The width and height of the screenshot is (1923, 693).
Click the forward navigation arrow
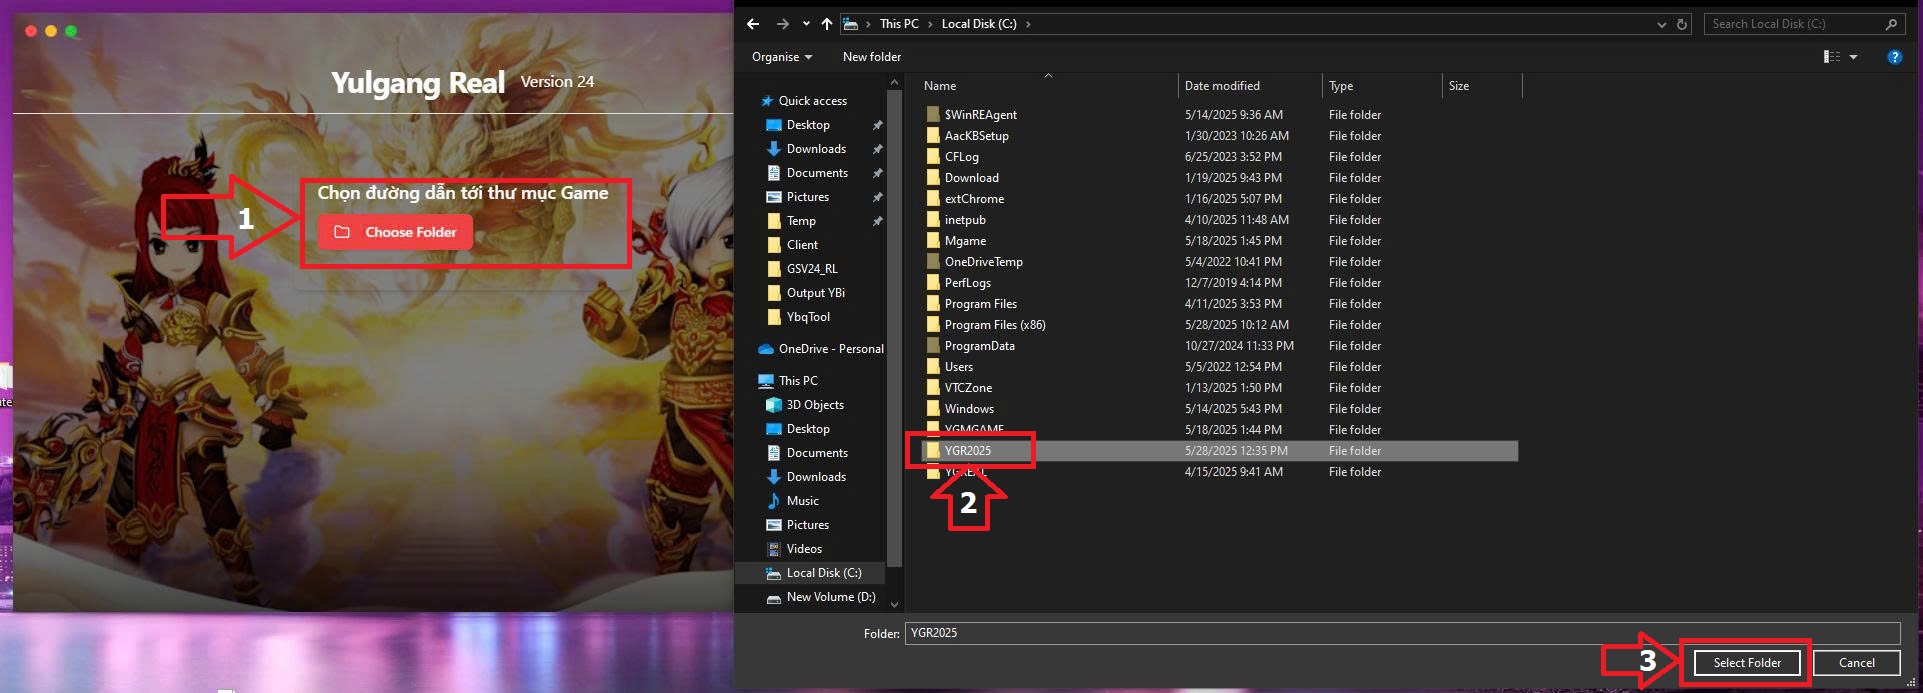point(783,24)
